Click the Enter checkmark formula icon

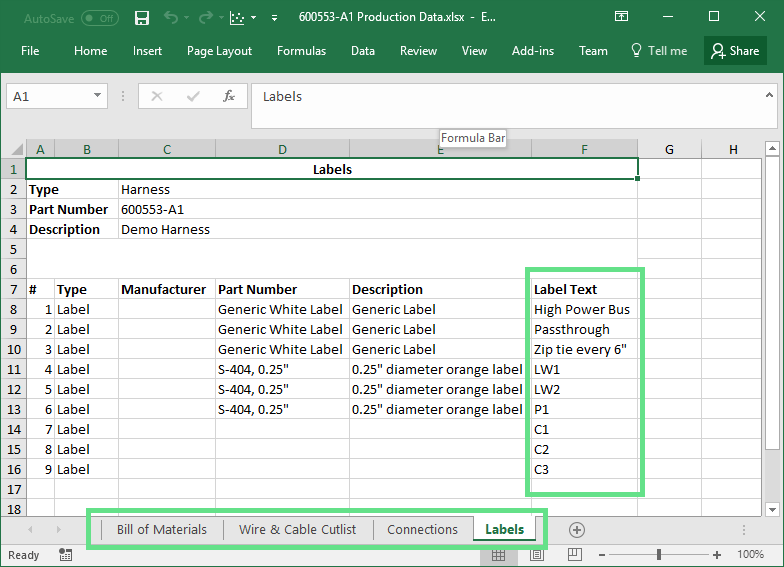[x=193, y=96]
